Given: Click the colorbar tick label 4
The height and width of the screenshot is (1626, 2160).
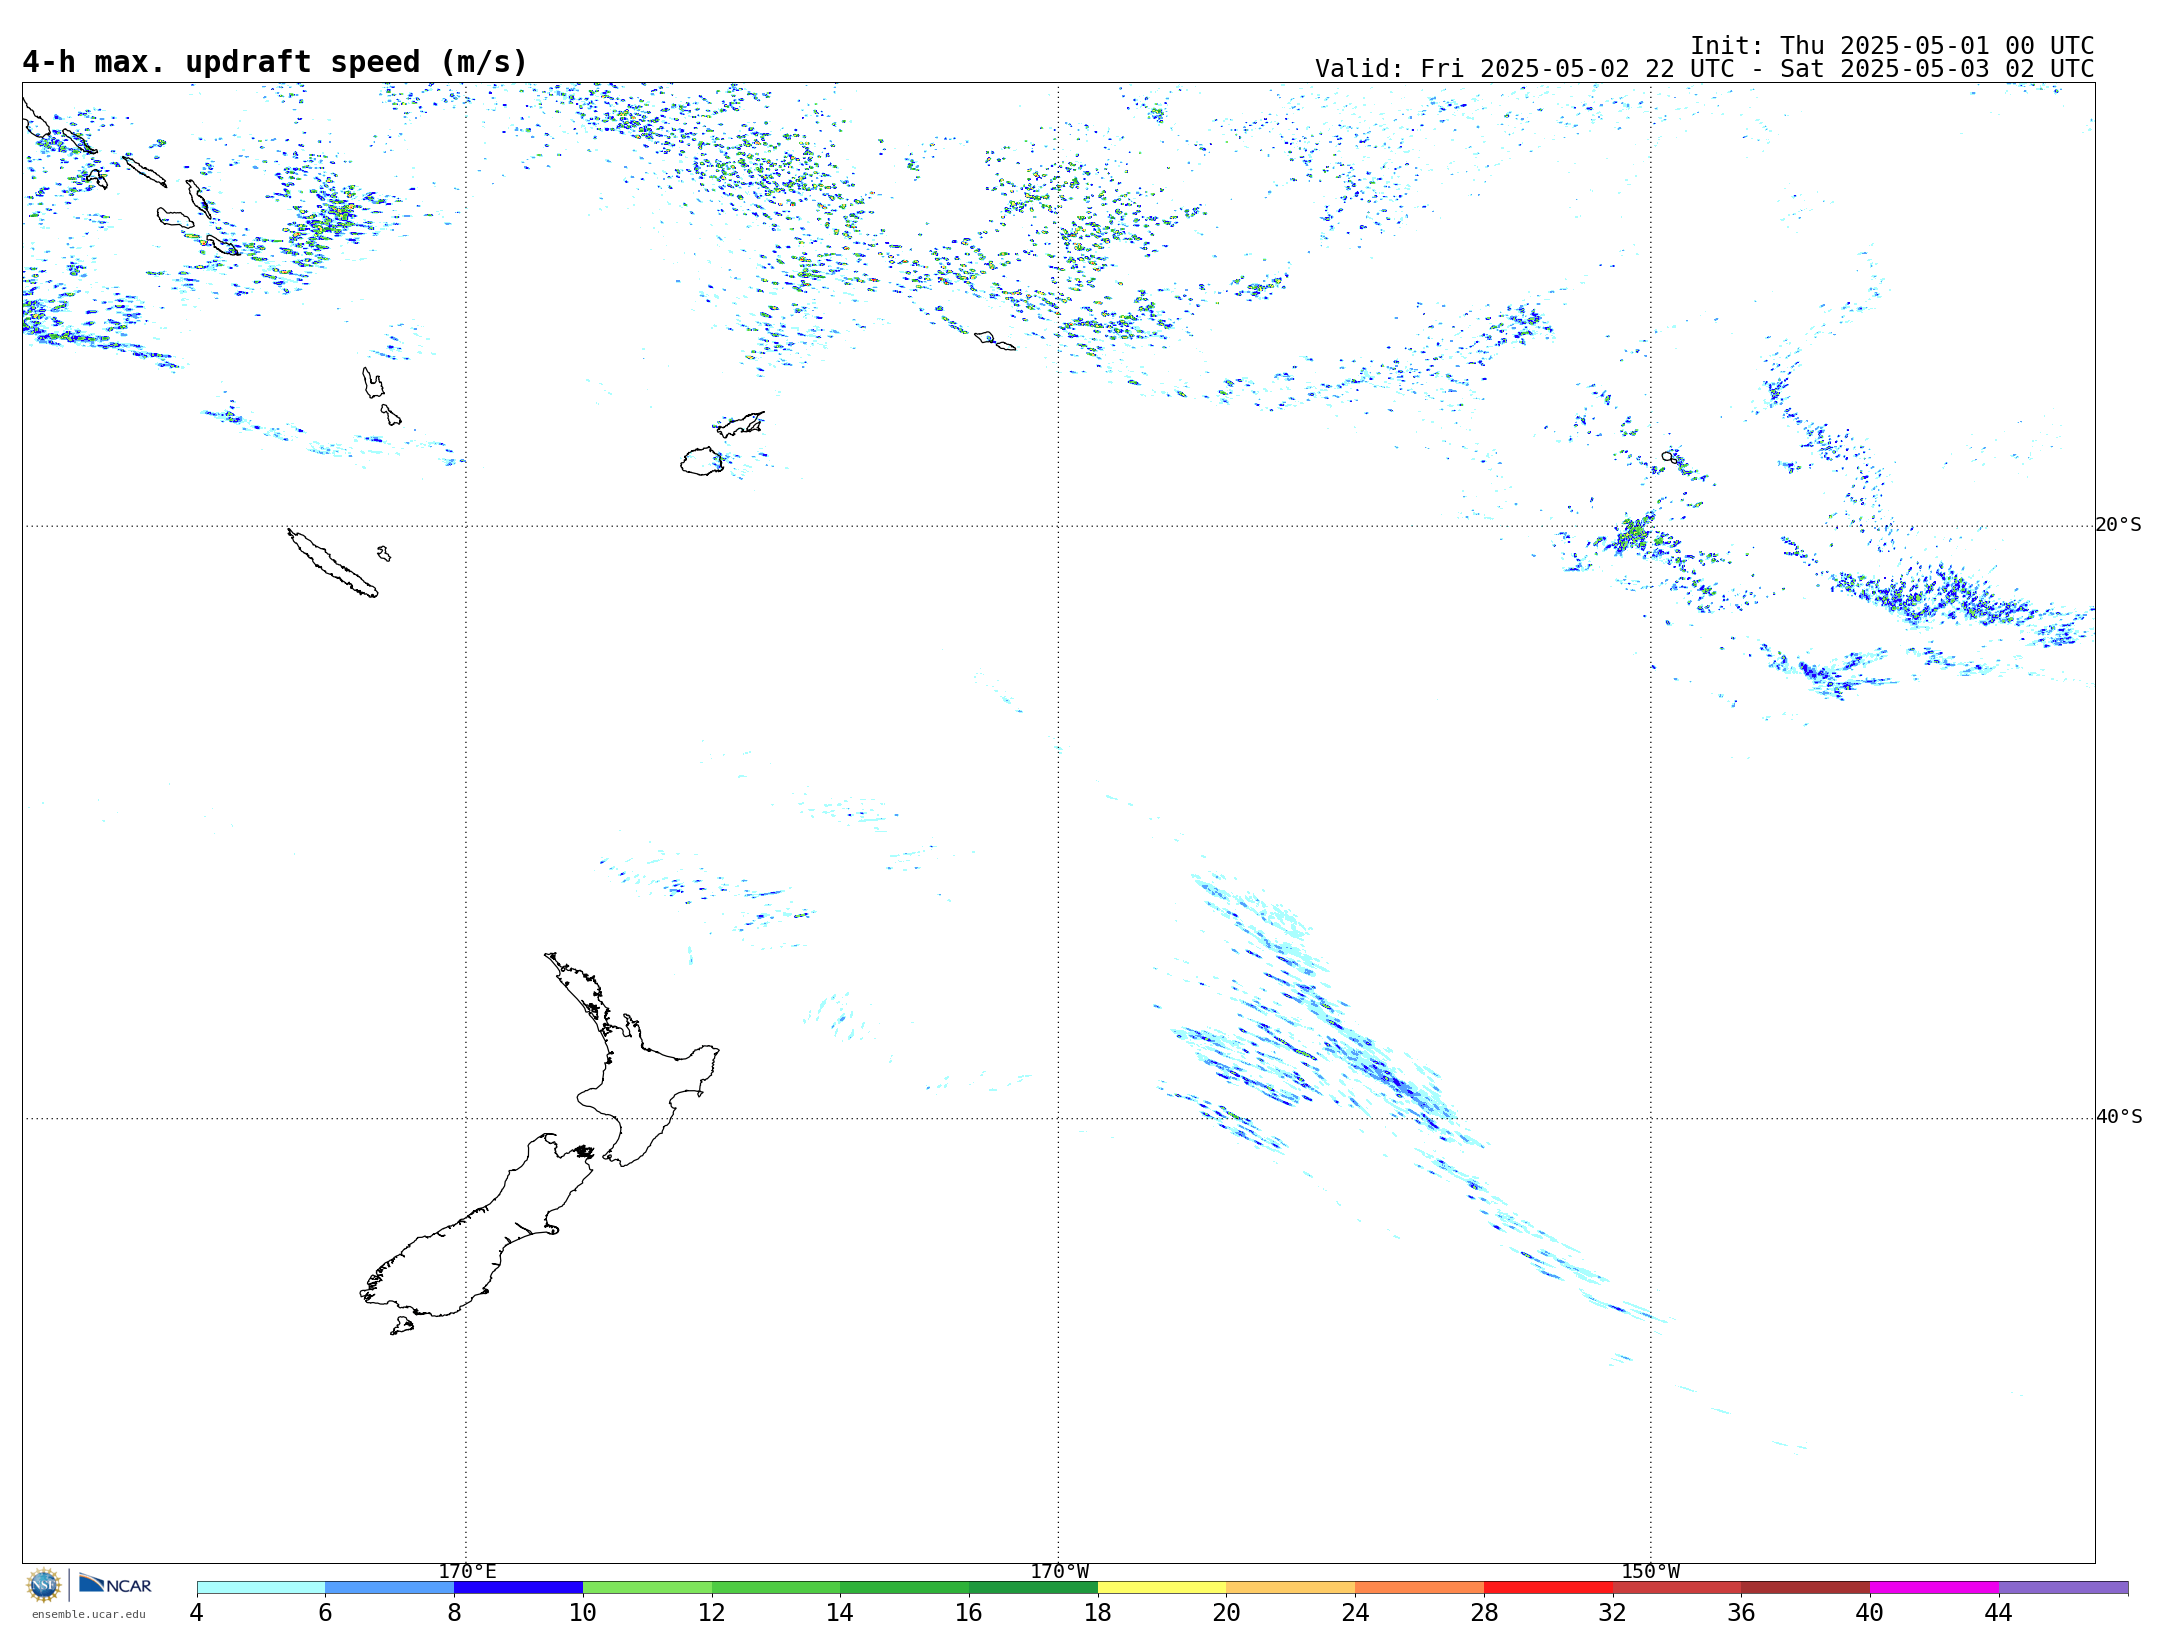Looking at the screenshot, I should pos(197,1613).
